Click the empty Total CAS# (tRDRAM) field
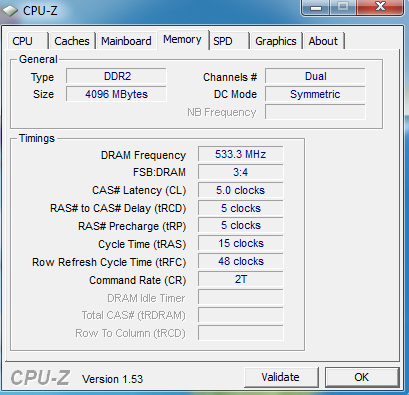This screenshot has height=395, width=409. pos(241,315)
